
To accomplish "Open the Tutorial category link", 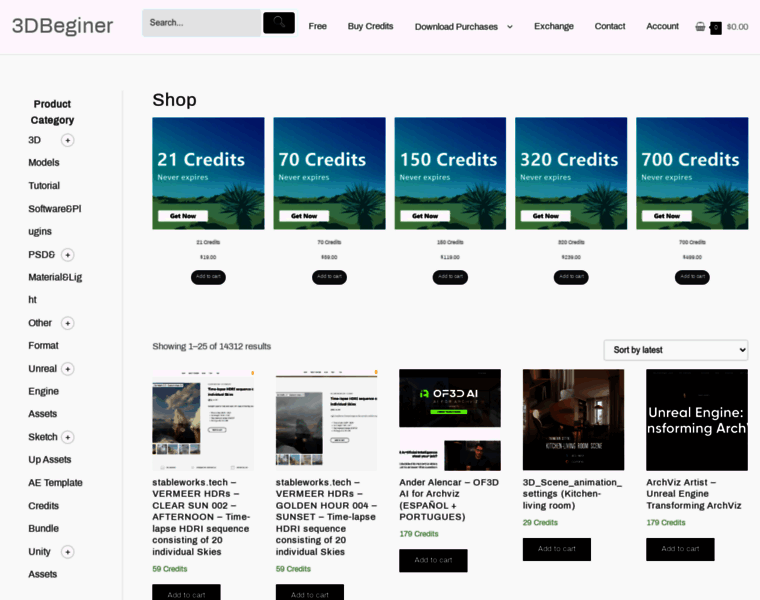I will pyautogui.click(x=44, y=186).
